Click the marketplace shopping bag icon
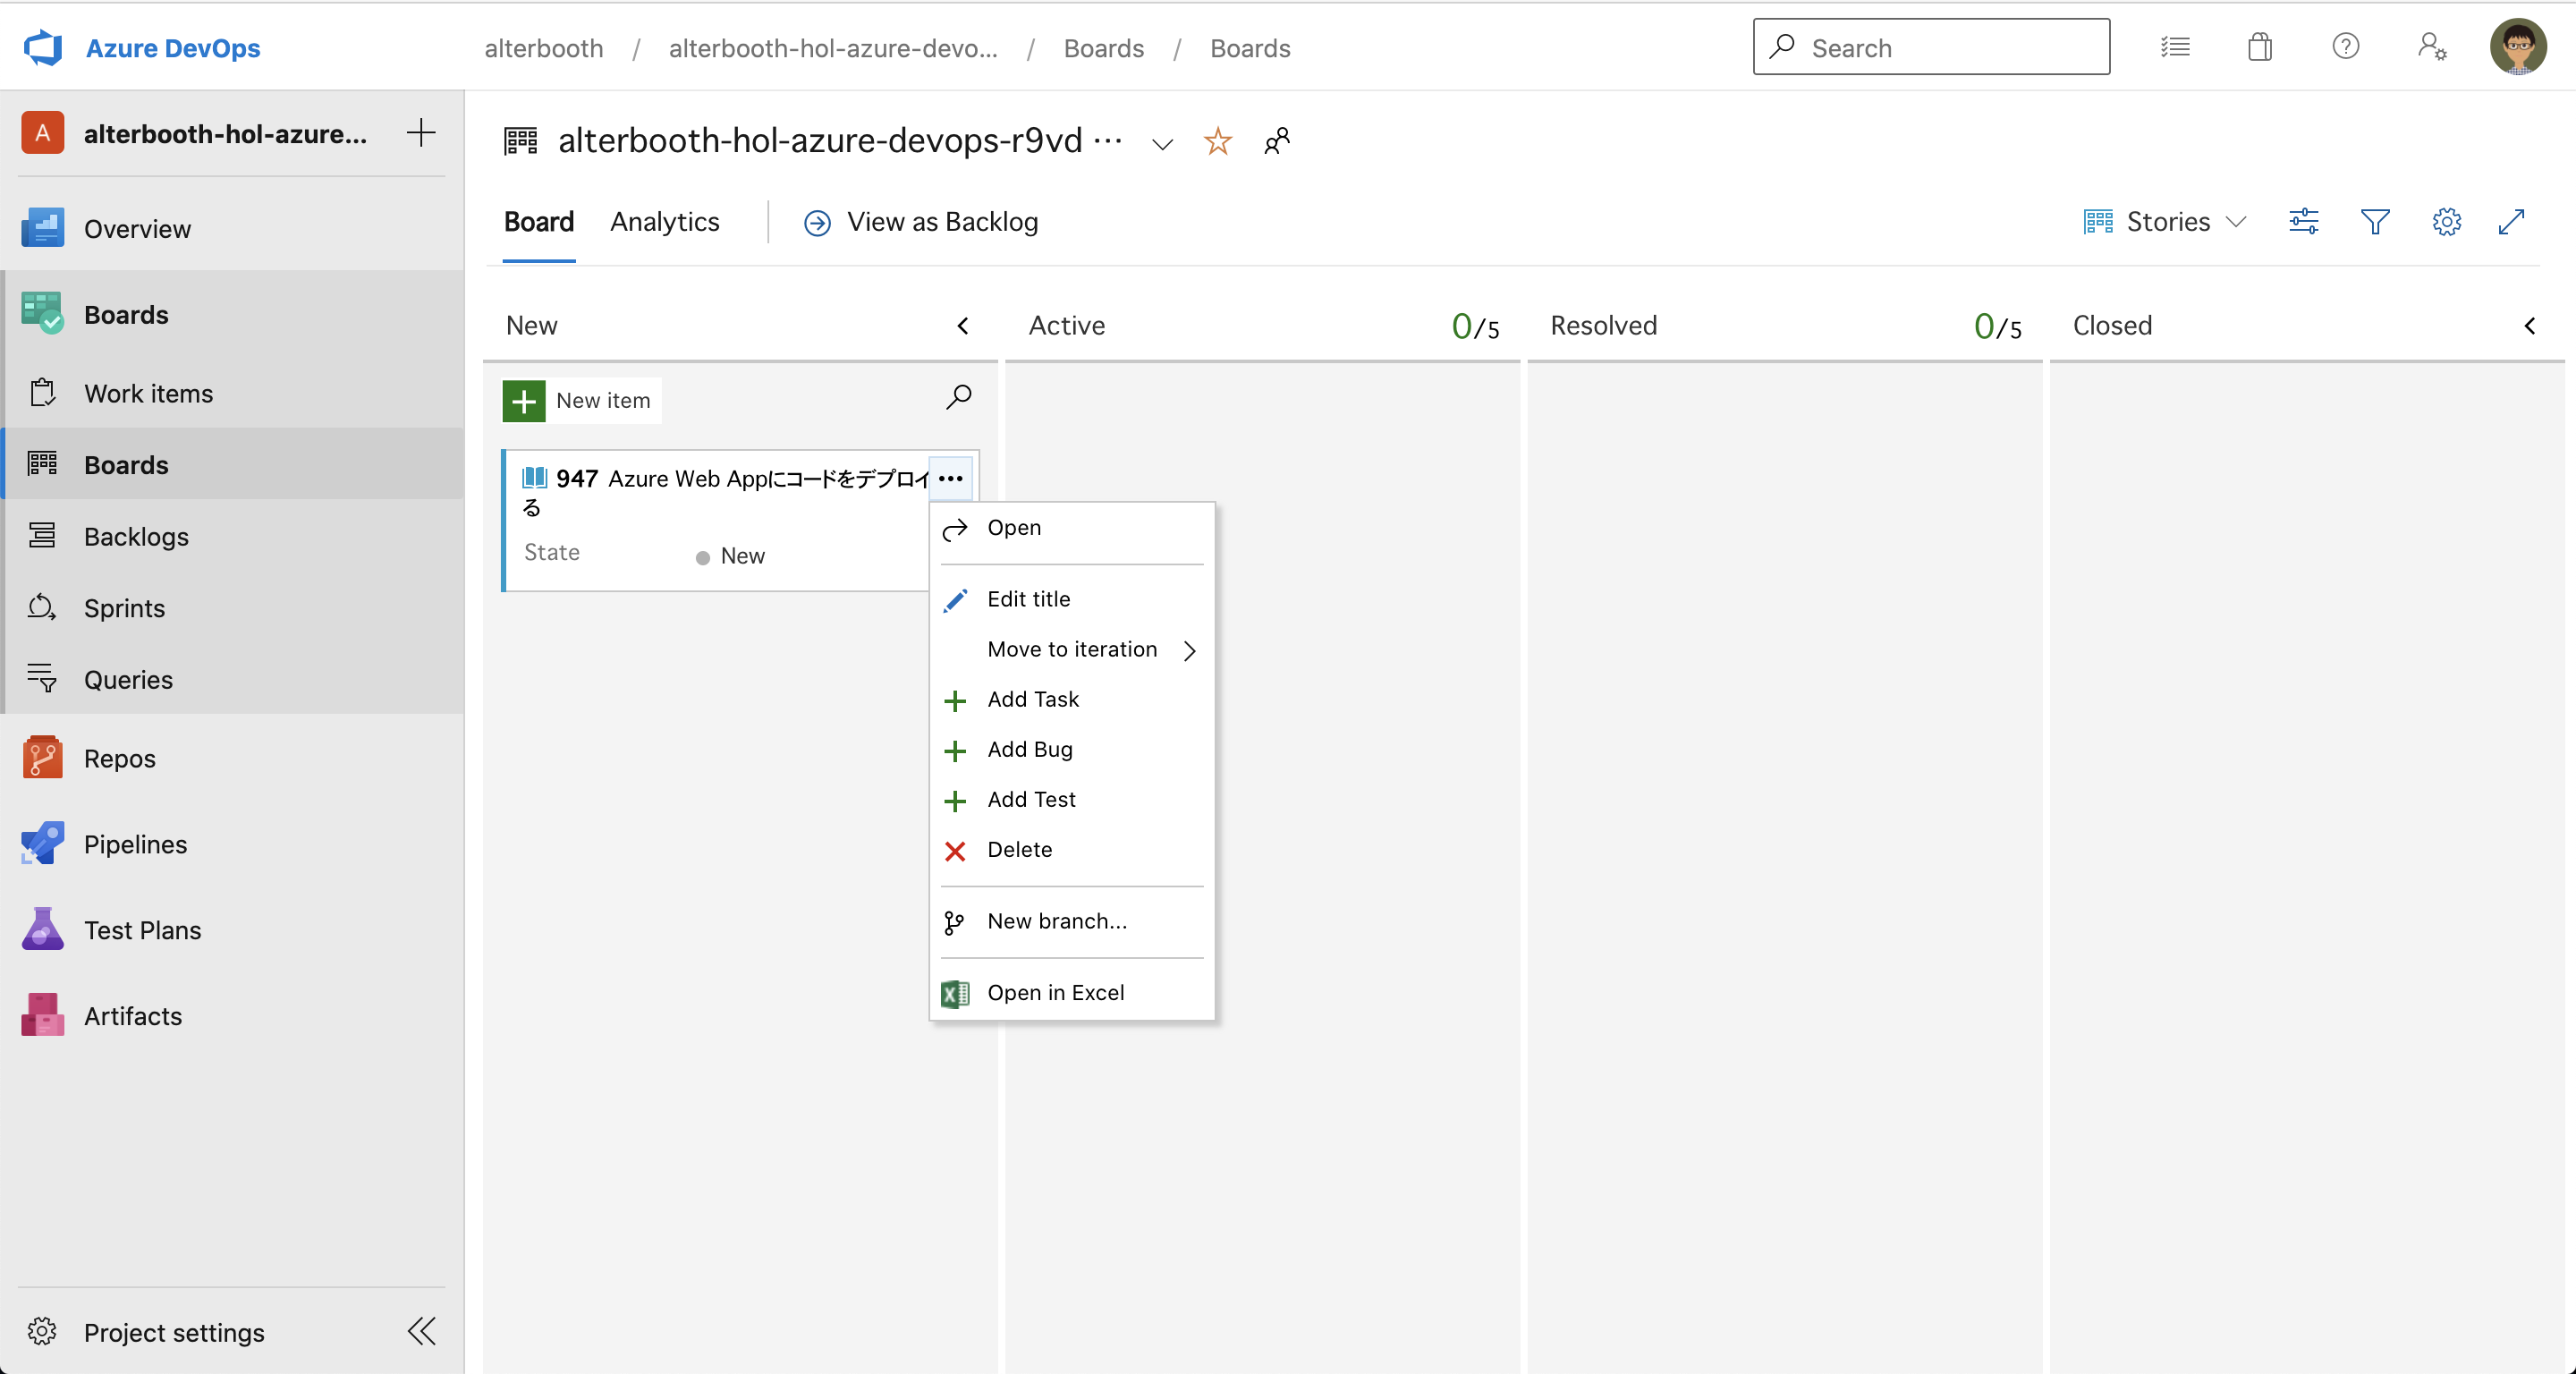Viewport: 2576px width, 1374px height. 2260,47
